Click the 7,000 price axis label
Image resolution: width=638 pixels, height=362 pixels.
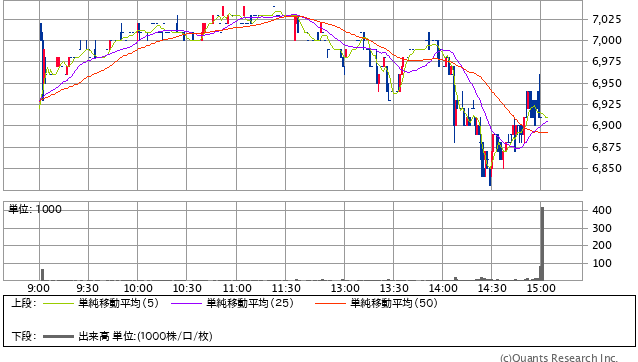[607, 40]
